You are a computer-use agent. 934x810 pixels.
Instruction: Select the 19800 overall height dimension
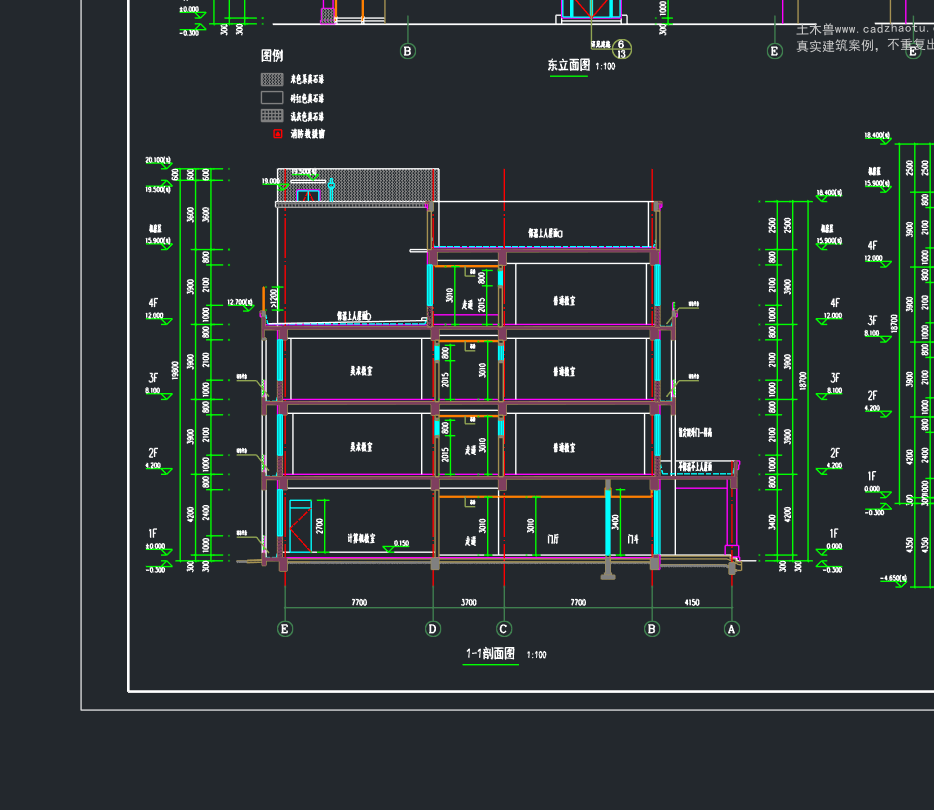175,370
